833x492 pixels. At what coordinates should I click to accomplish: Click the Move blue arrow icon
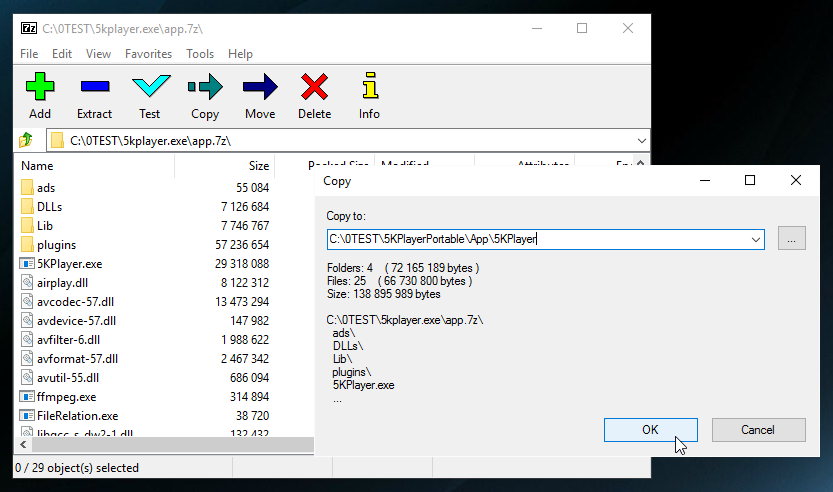[x=260, y=87]
